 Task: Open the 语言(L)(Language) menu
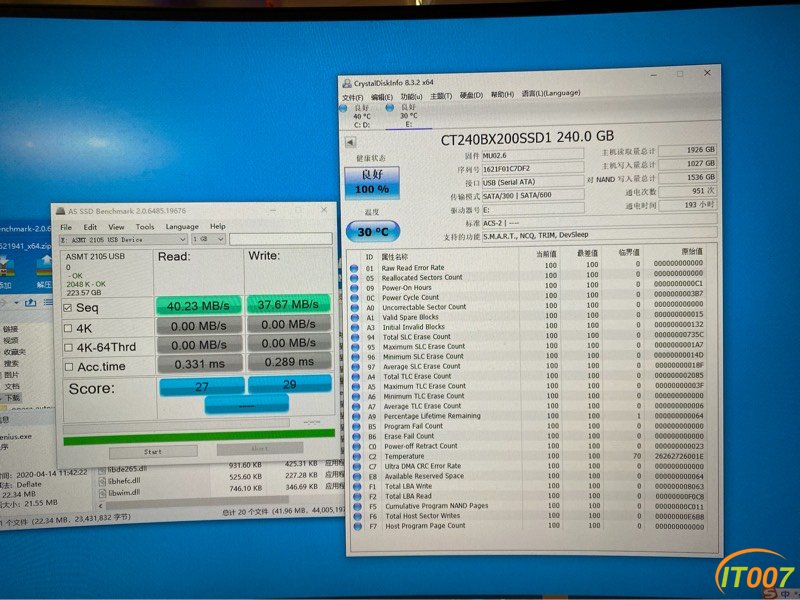tap(551, 93)
